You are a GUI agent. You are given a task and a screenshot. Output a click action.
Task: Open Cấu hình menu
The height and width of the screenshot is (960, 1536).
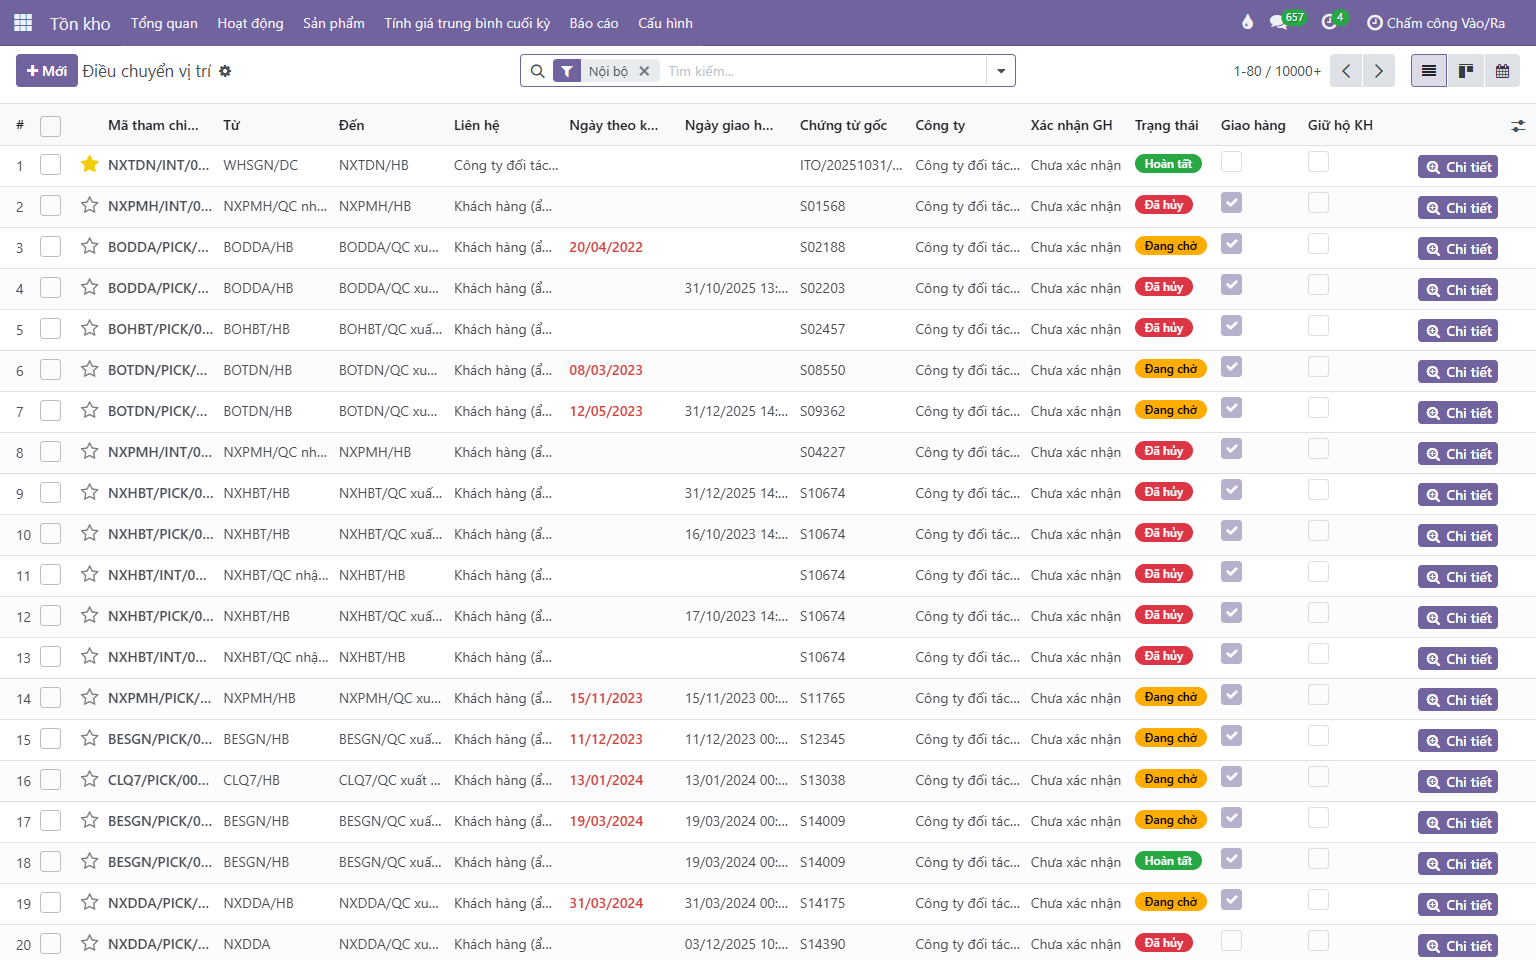[x=665, y=23]
